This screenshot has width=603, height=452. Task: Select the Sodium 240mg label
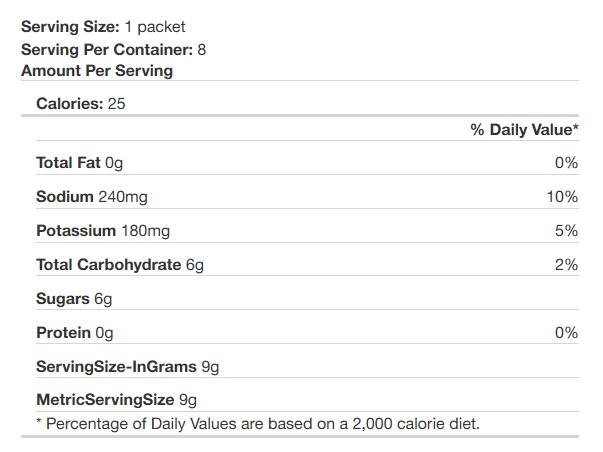pyautogui.click(x=92, y=197)
